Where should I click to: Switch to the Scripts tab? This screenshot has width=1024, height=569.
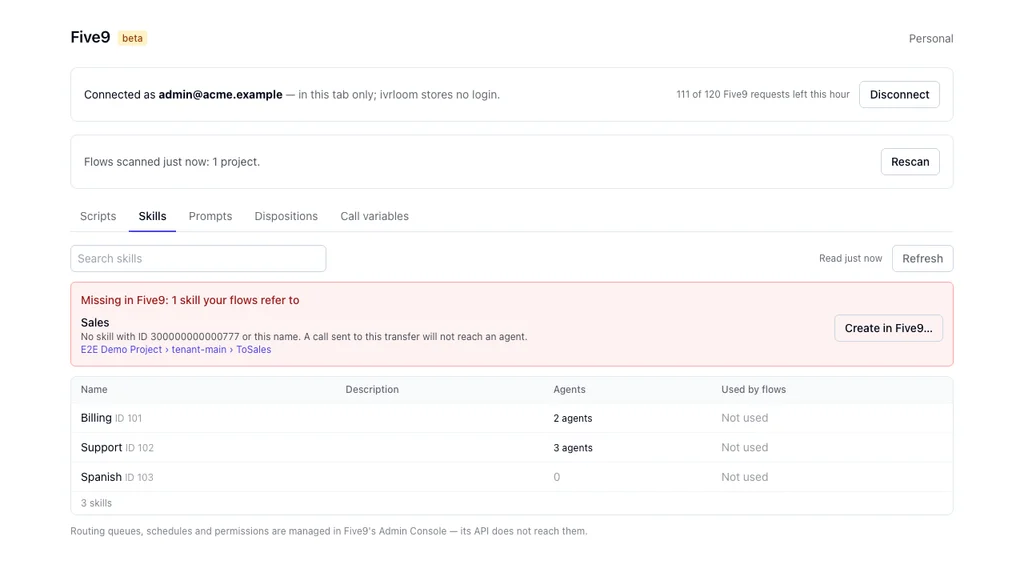(x=98, y=216)
